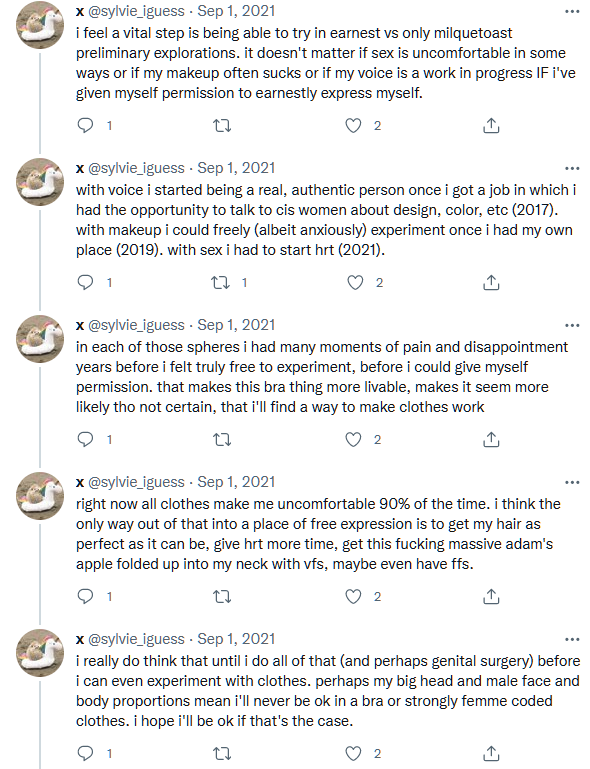
Task: Open more menu on the bra thing tweet
Action: point(572,325)
